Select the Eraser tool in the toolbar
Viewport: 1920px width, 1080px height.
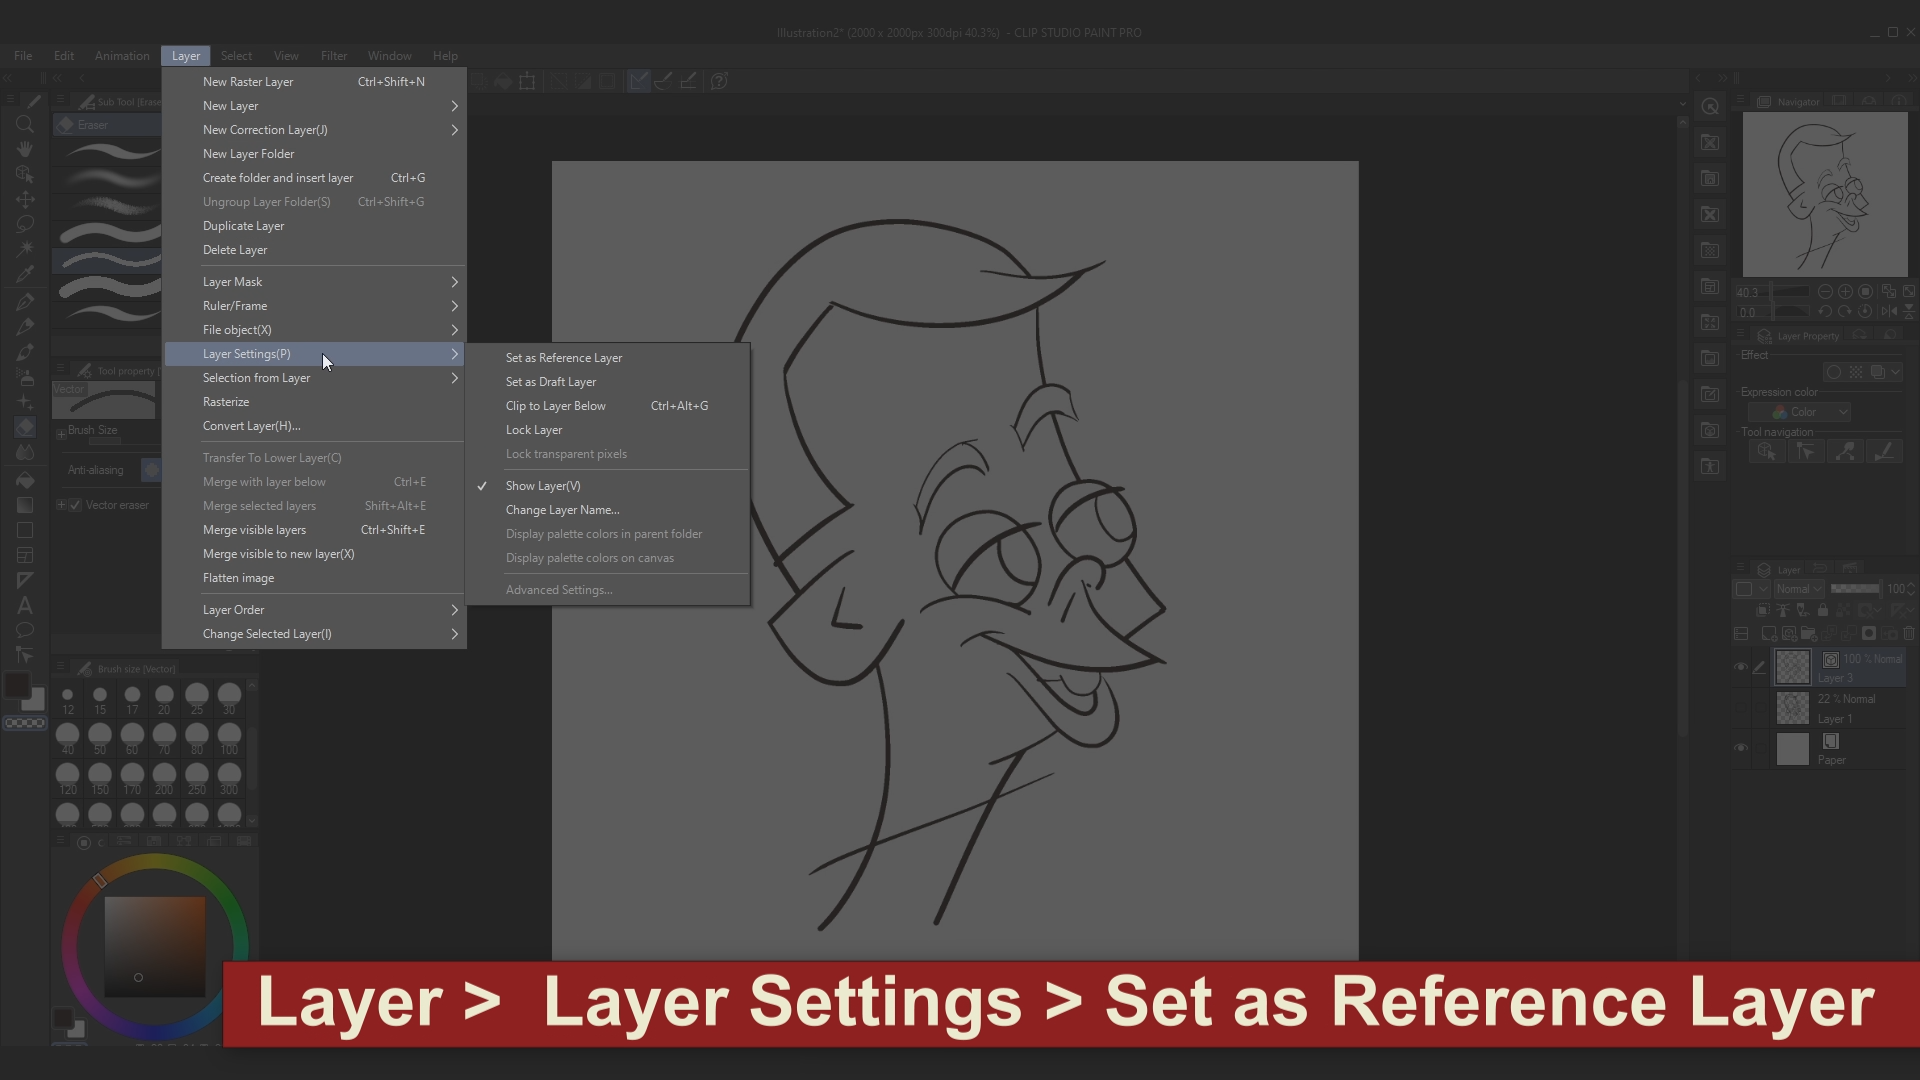[x=25, y=427]
